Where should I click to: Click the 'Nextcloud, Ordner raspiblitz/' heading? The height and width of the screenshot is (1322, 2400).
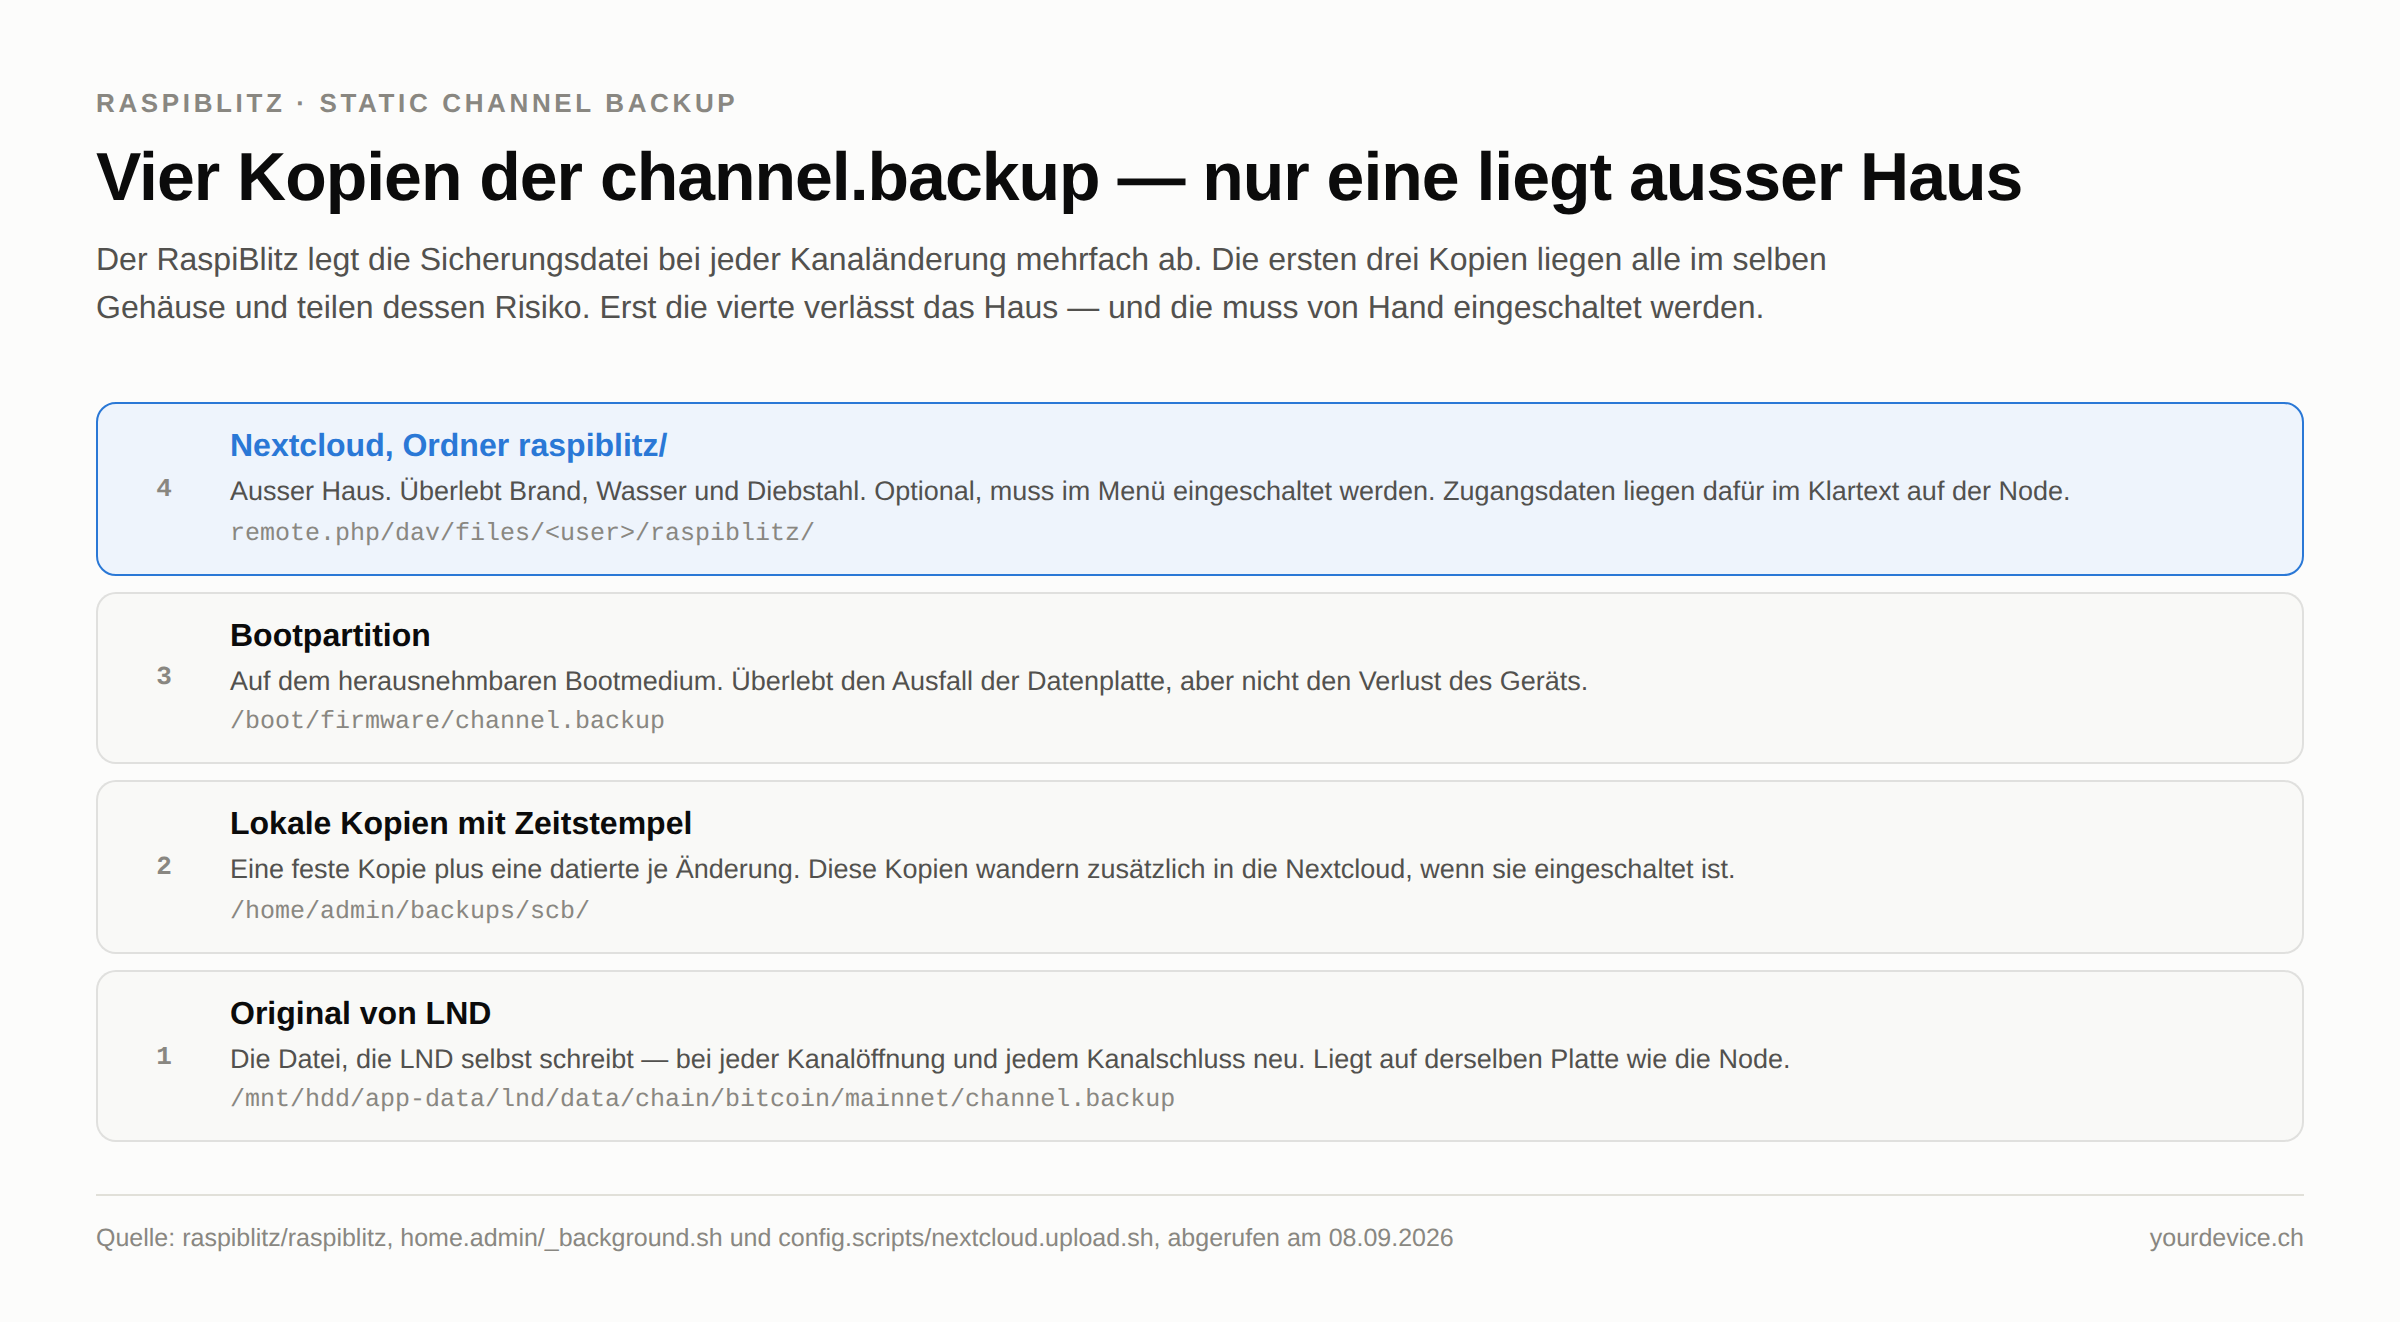coord(448,445)
